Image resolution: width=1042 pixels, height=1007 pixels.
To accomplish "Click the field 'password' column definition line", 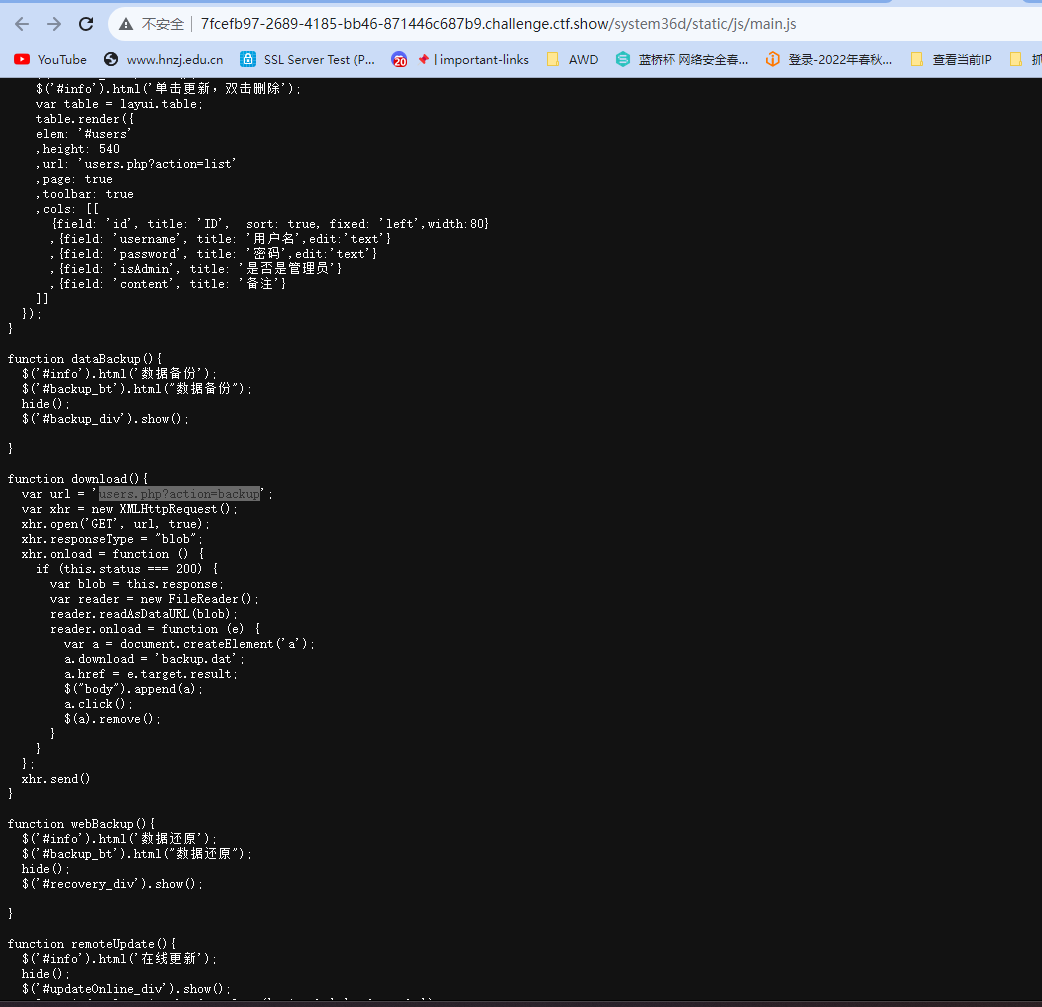I will 213,254.
